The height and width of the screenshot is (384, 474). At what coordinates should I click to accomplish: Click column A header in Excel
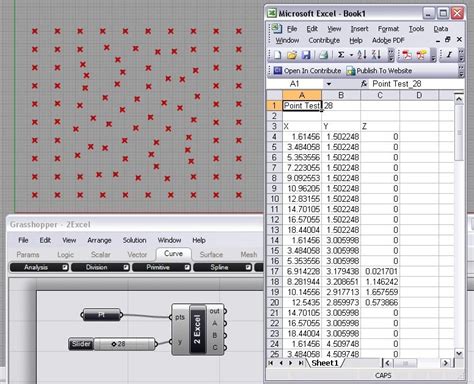(302, 95)
